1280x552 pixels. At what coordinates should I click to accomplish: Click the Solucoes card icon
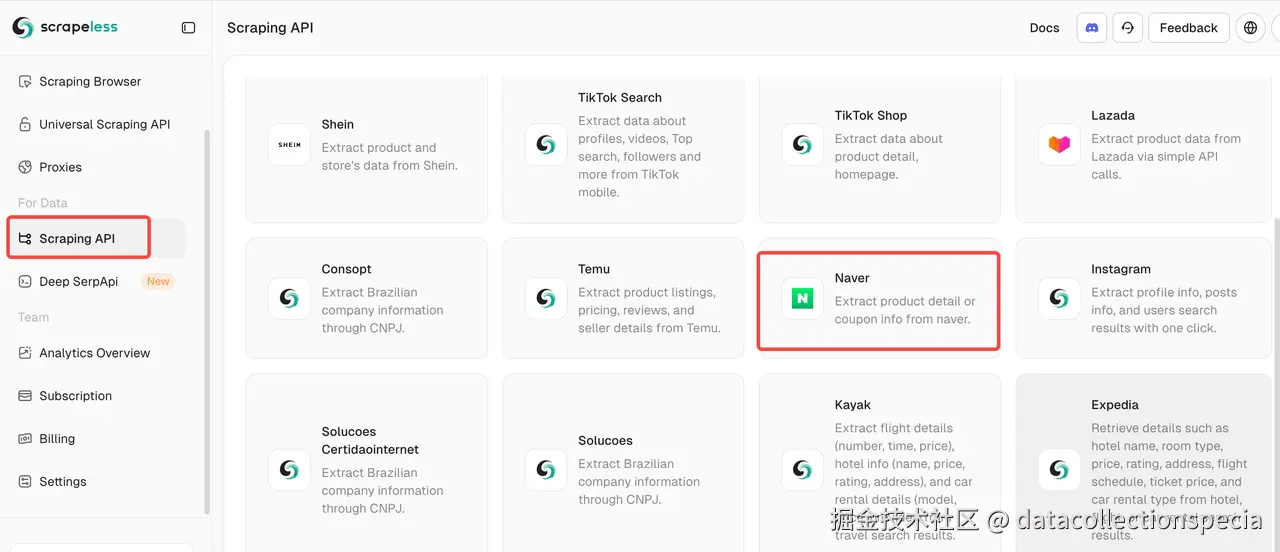click(x=546, y=469)
